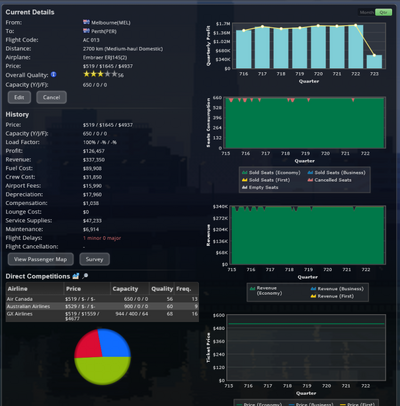Viewport: 400px width, 406px height.
Task: Click flight code AC 013
Action: pos(91,40)
